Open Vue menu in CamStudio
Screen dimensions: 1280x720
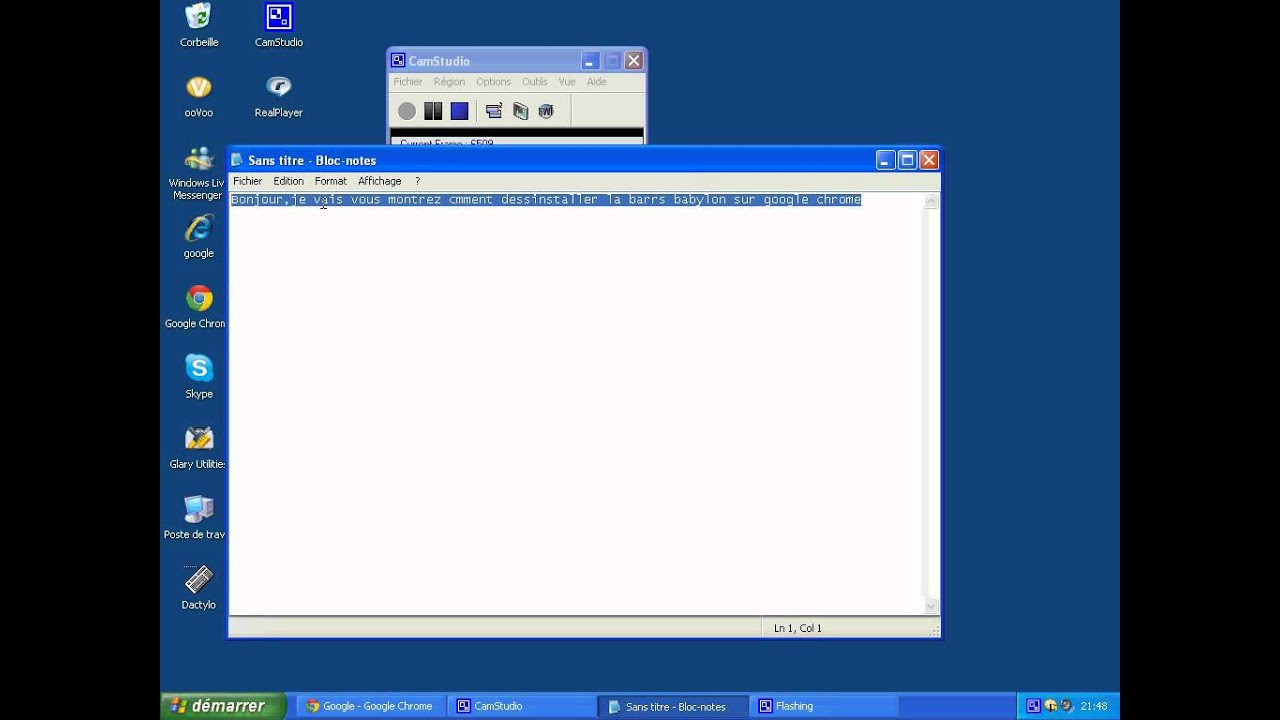click(567, 82)
